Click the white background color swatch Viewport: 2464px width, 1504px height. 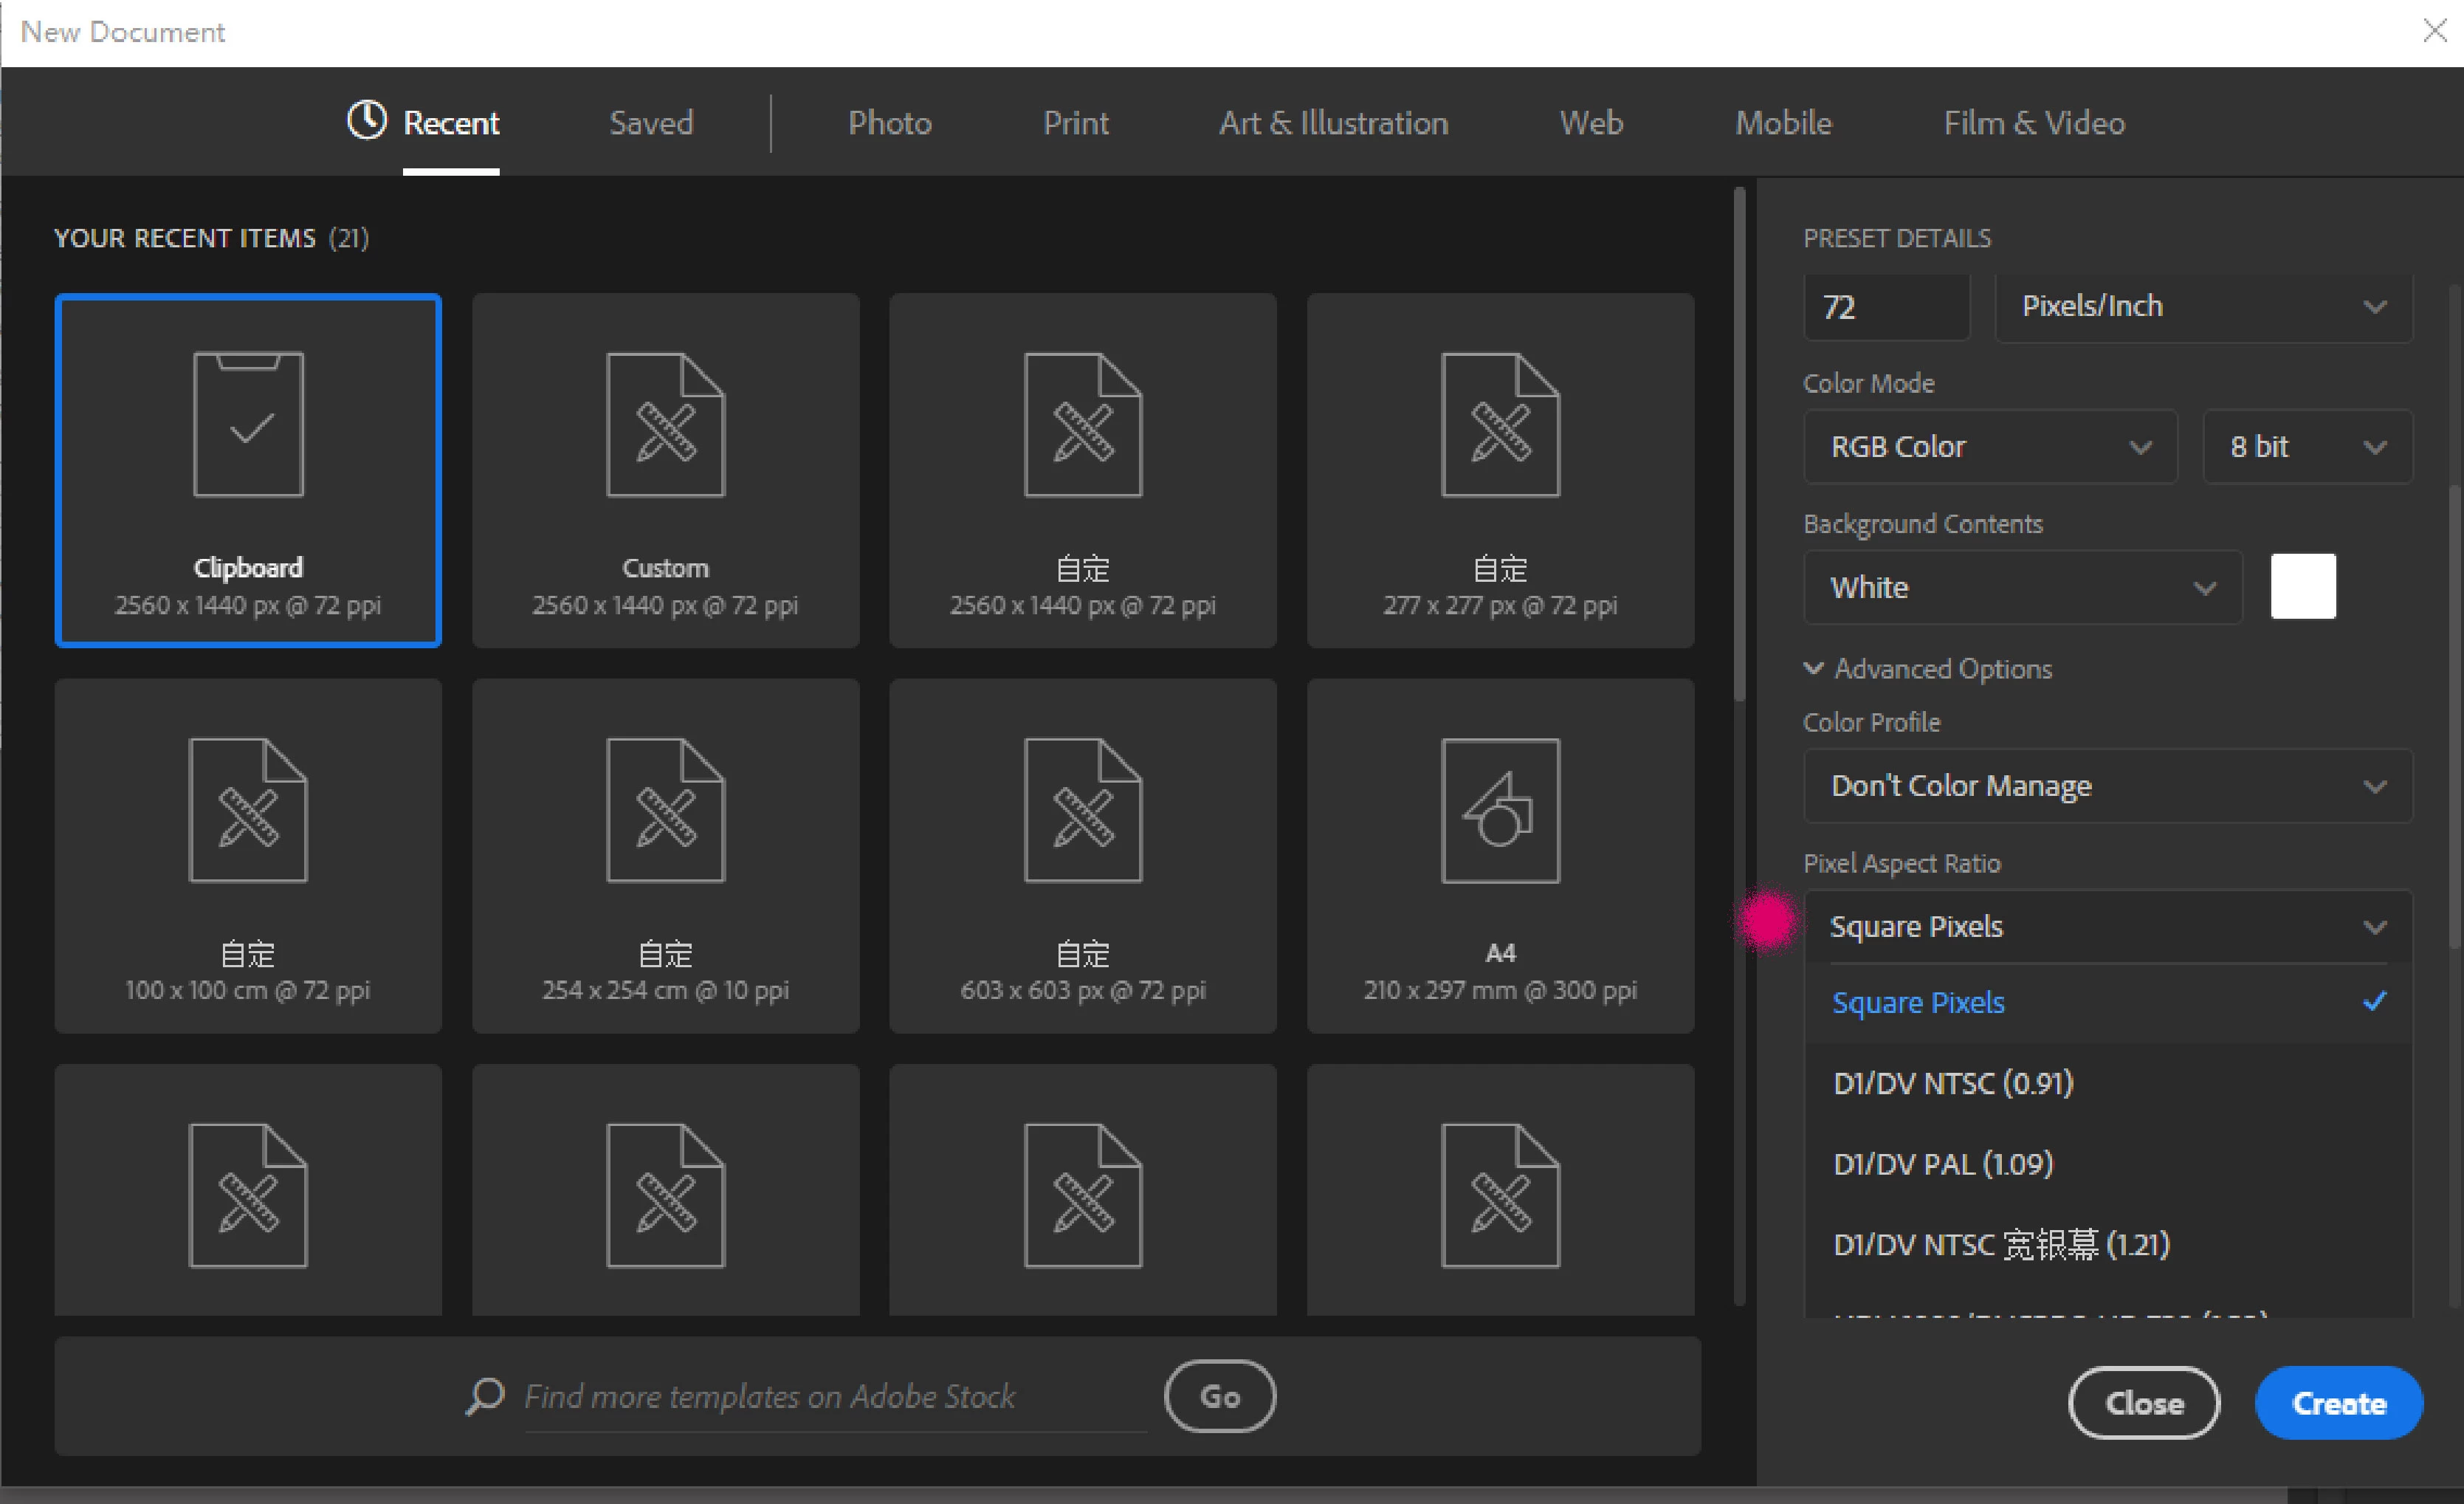click(x=2303, y=587)
